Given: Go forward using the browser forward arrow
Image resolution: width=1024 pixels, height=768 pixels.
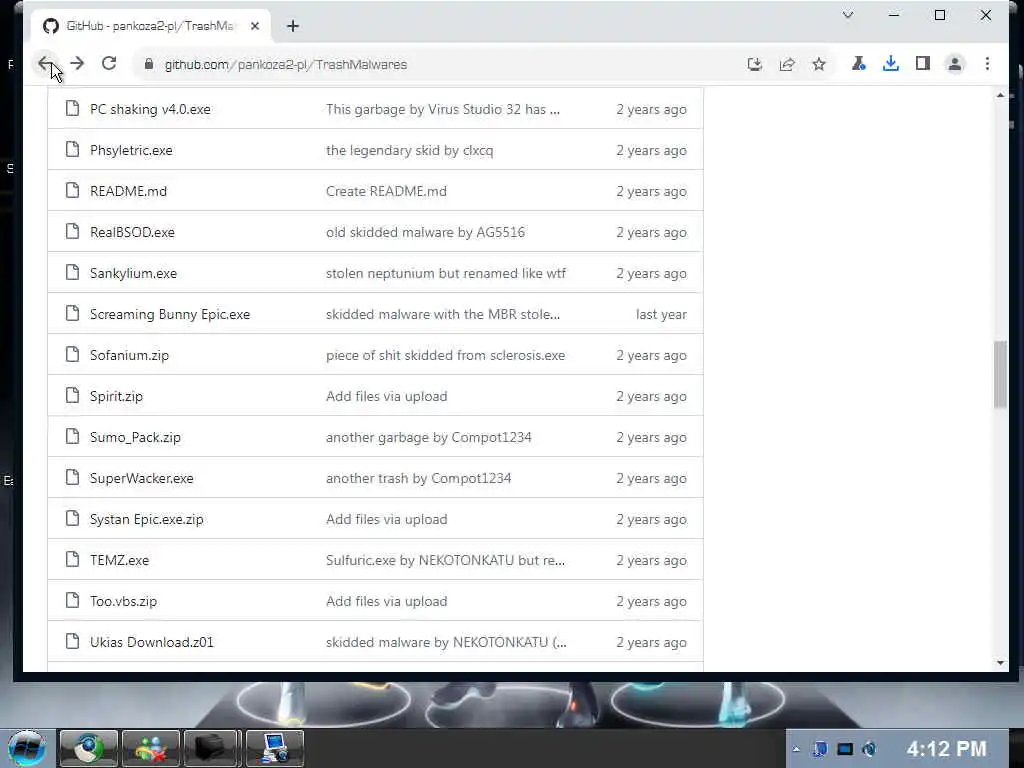Looking at the screenshot, I should [x=77, y=63].
